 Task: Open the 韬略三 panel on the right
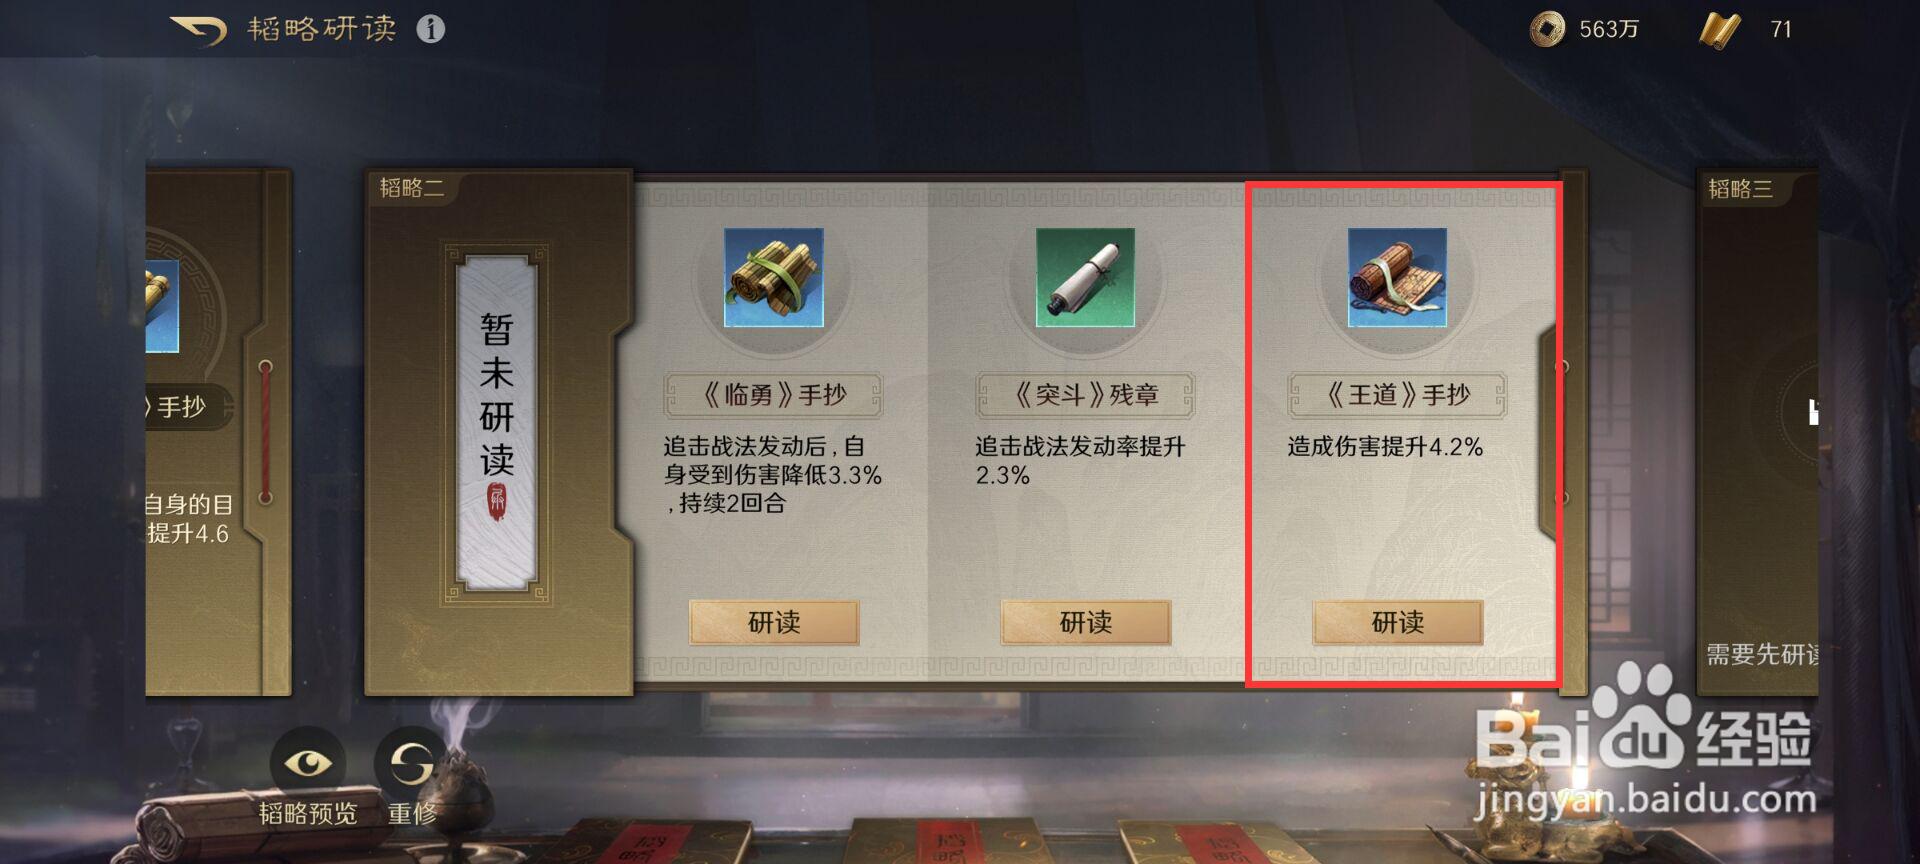1758,432
